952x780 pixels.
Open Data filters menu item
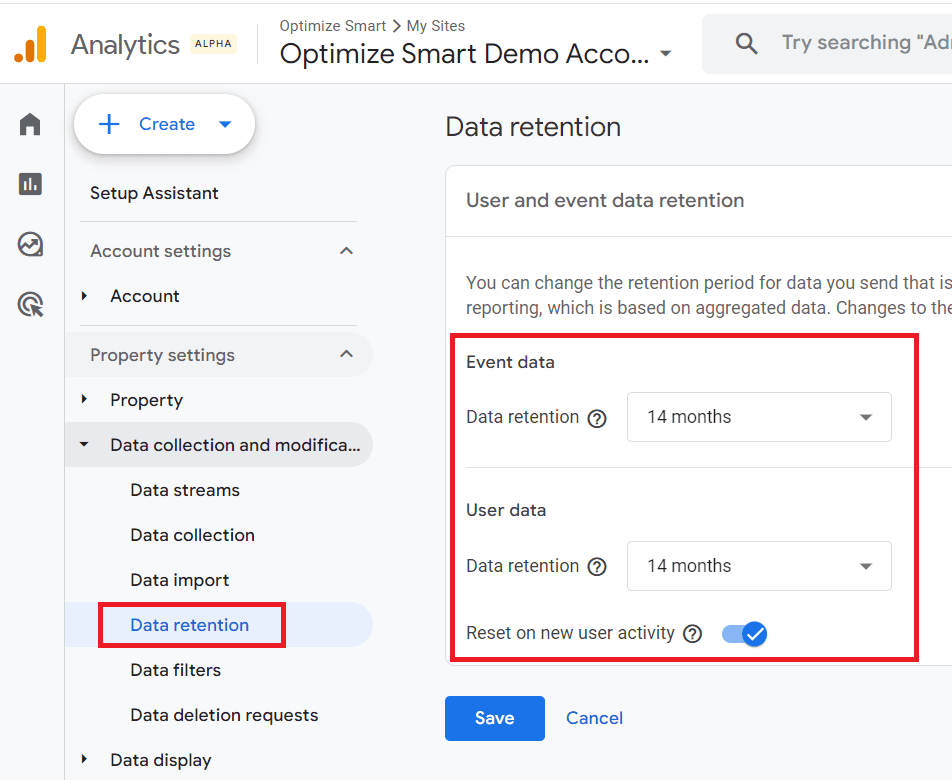(x=175, y=670)
